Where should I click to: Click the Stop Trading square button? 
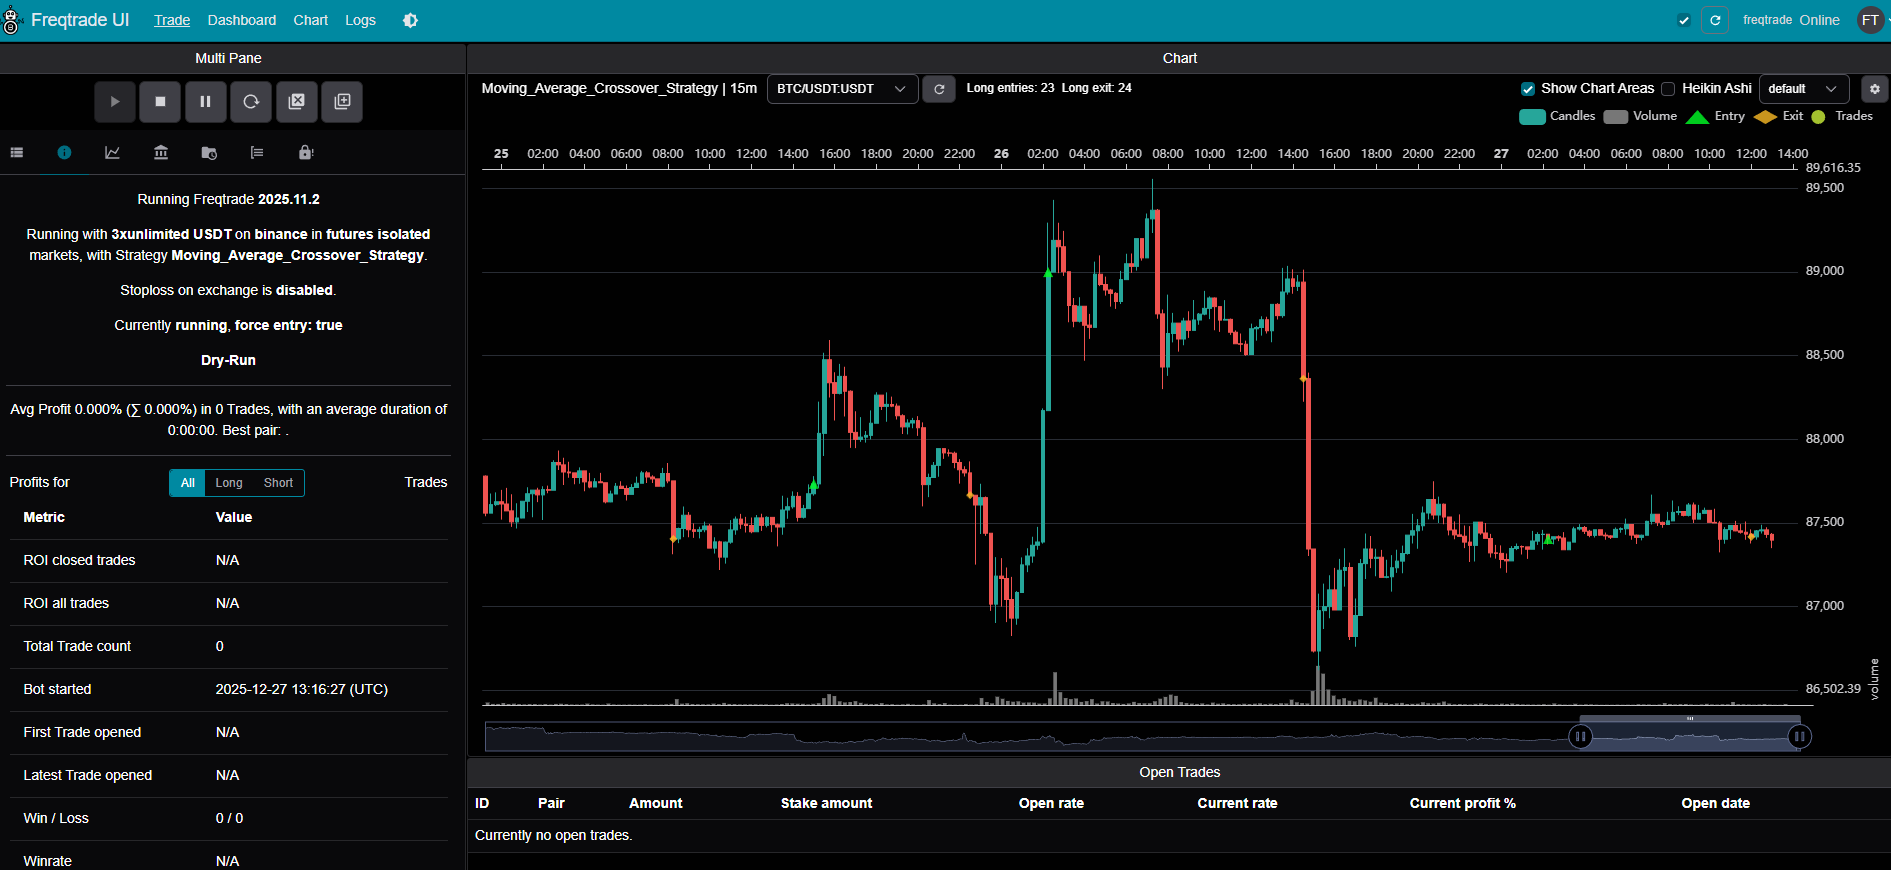tap(160, 101)
